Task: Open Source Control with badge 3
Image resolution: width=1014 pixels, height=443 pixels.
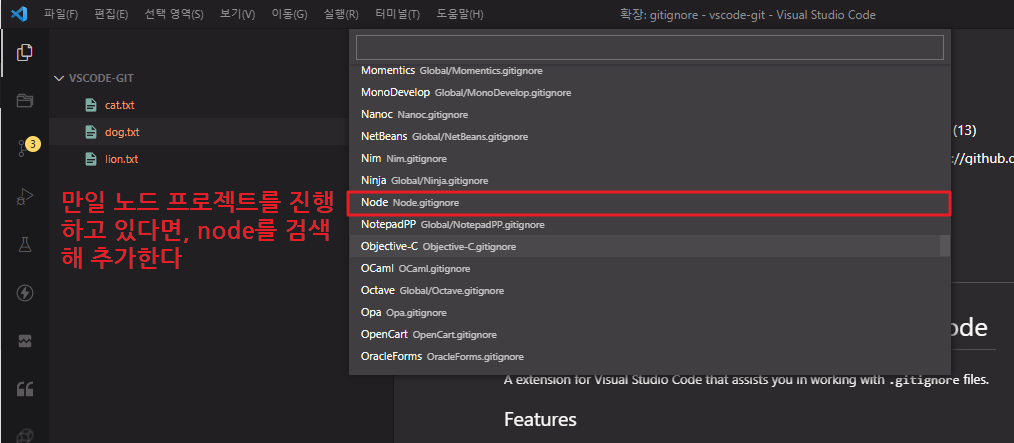Action: click(x=26, y=147)
